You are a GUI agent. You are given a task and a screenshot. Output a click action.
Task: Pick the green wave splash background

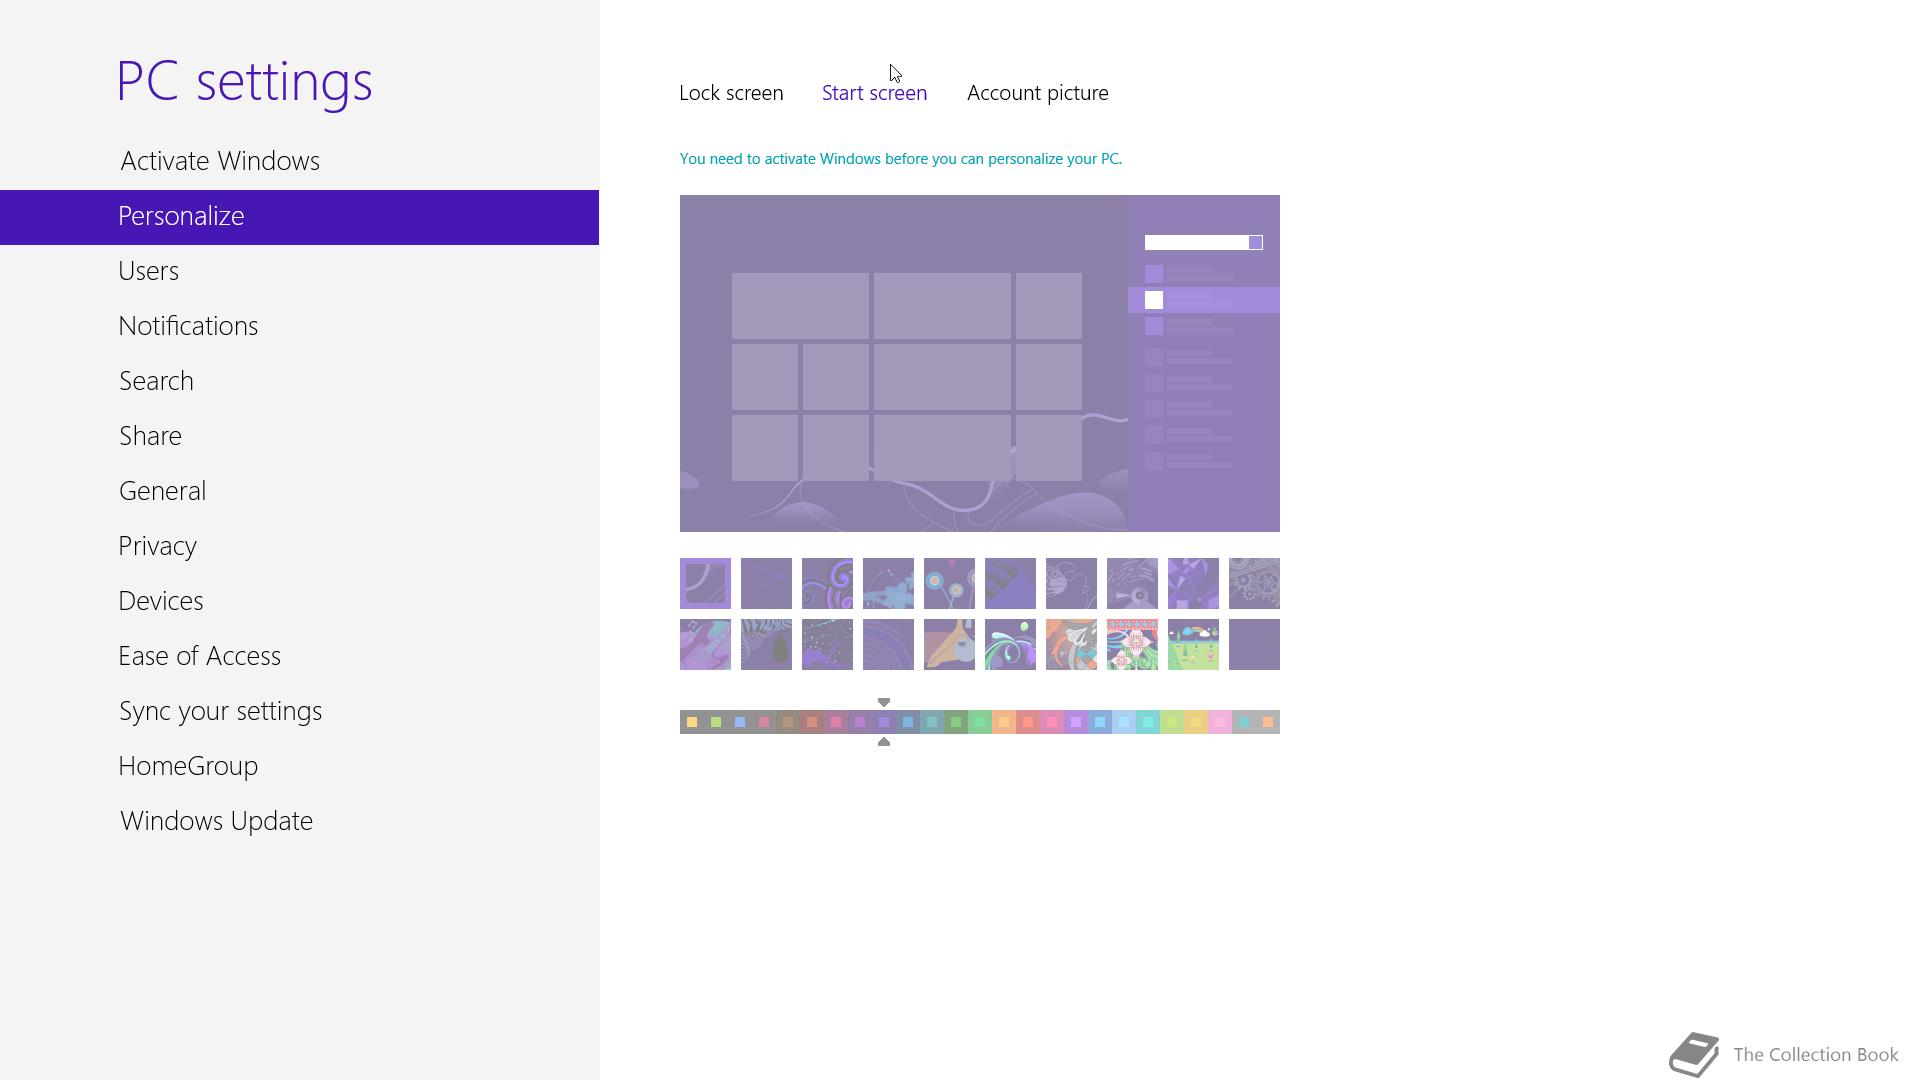tap(1010, 644)
